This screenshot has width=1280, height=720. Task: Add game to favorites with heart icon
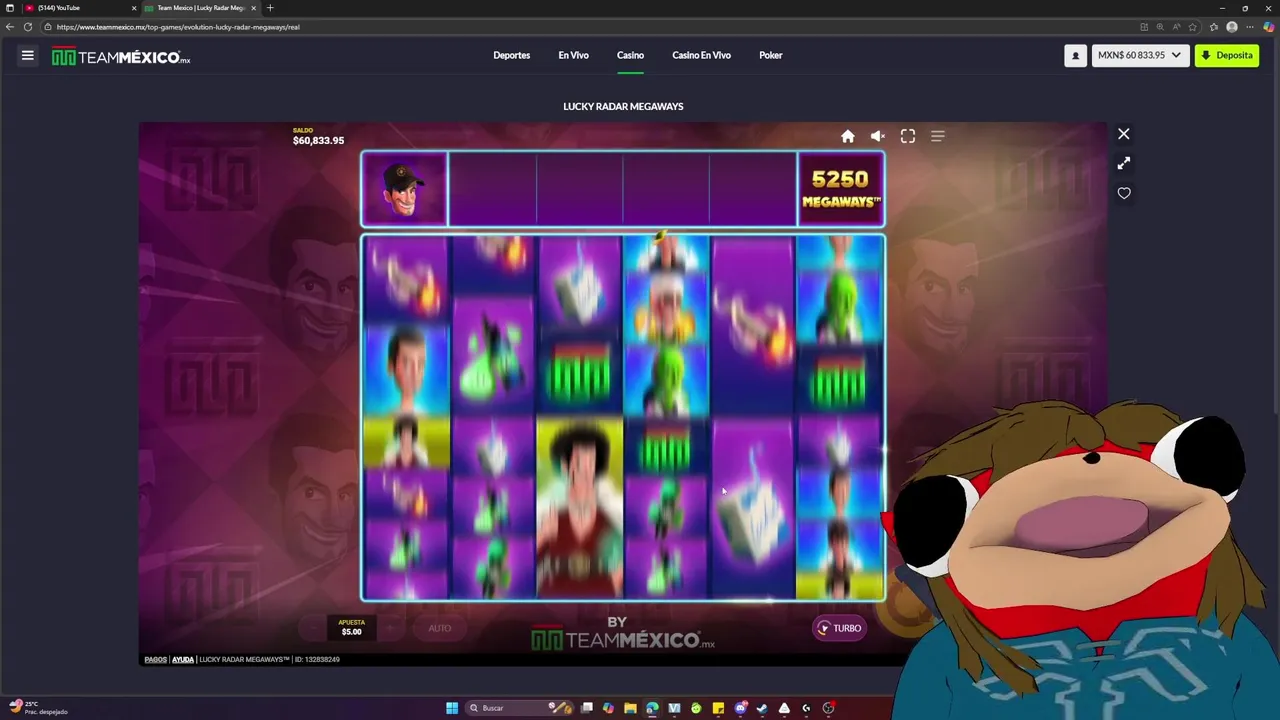coord(1124,193)
